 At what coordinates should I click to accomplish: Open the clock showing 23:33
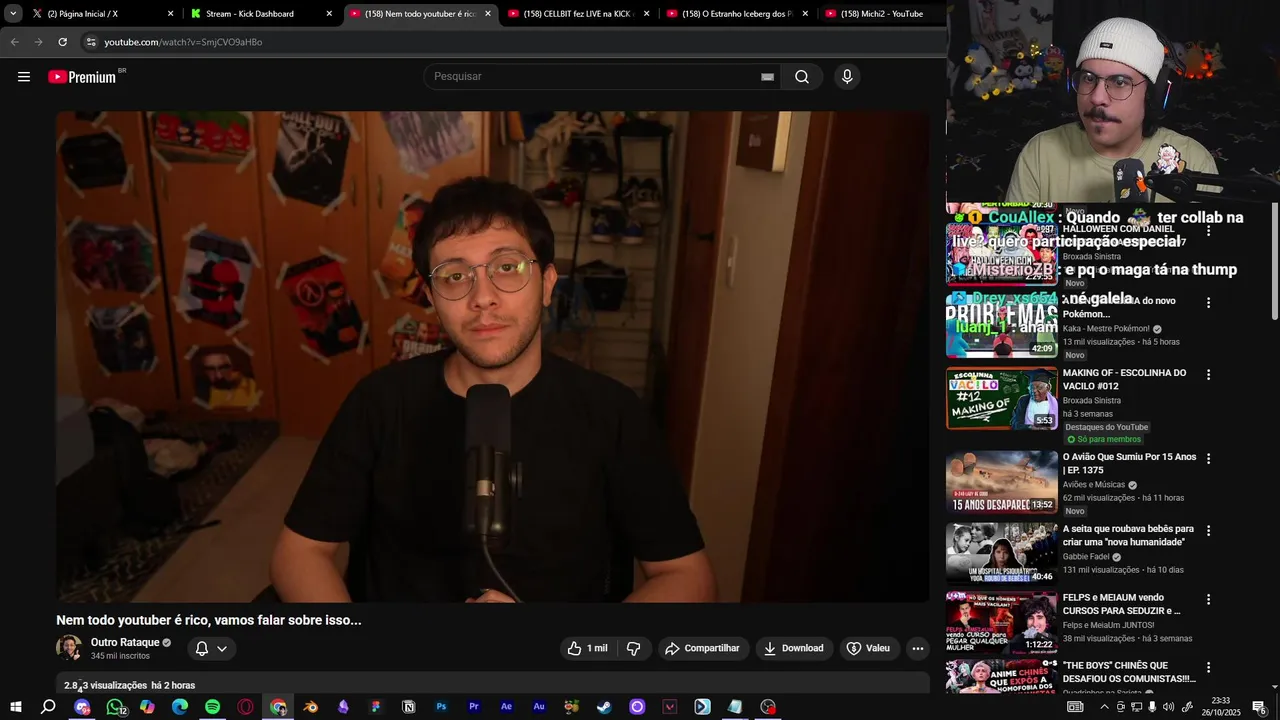click(1221, 707)
